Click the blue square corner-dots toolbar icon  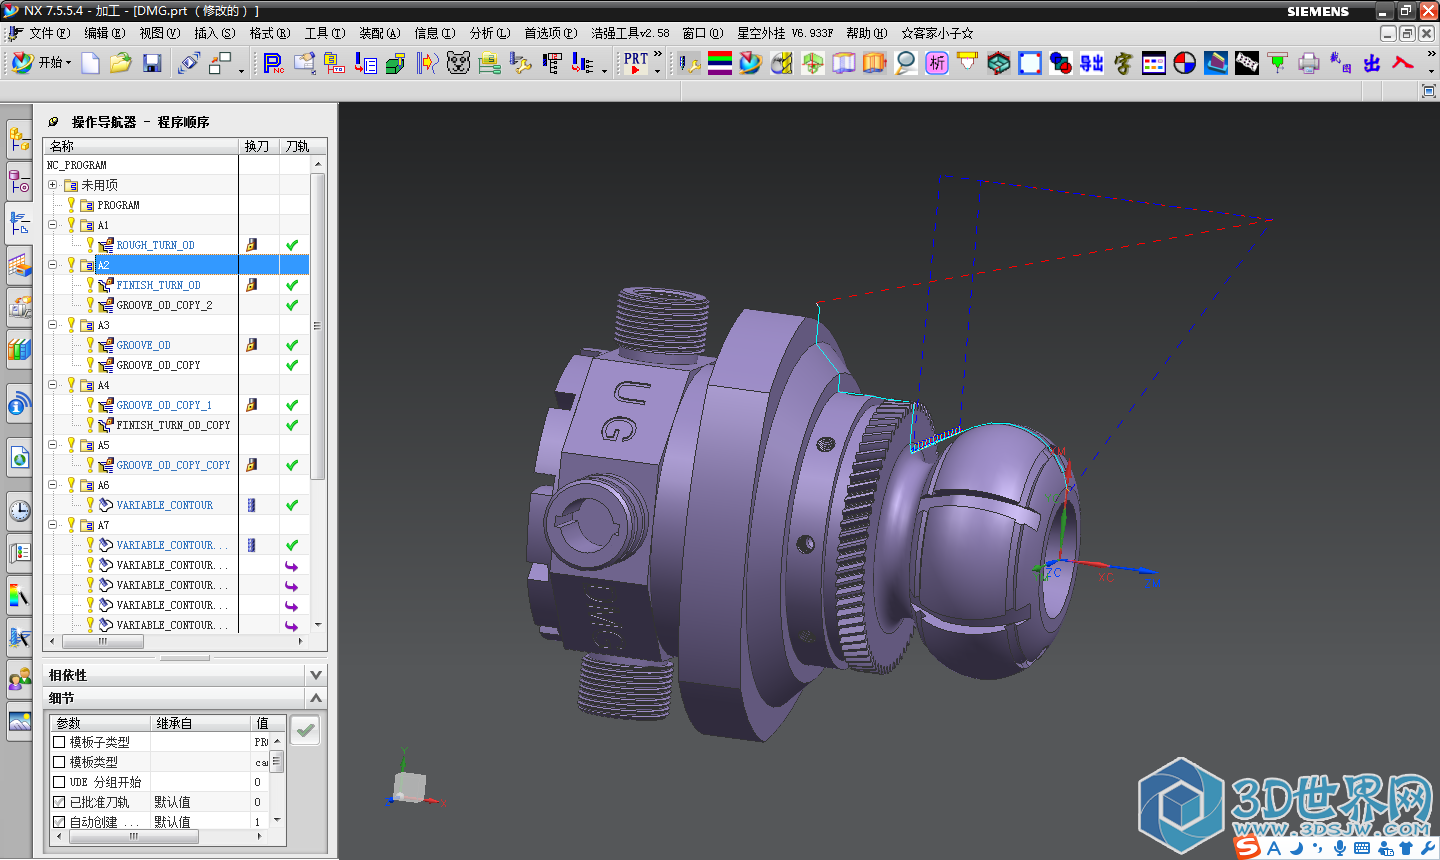[x=1030, y=63]
